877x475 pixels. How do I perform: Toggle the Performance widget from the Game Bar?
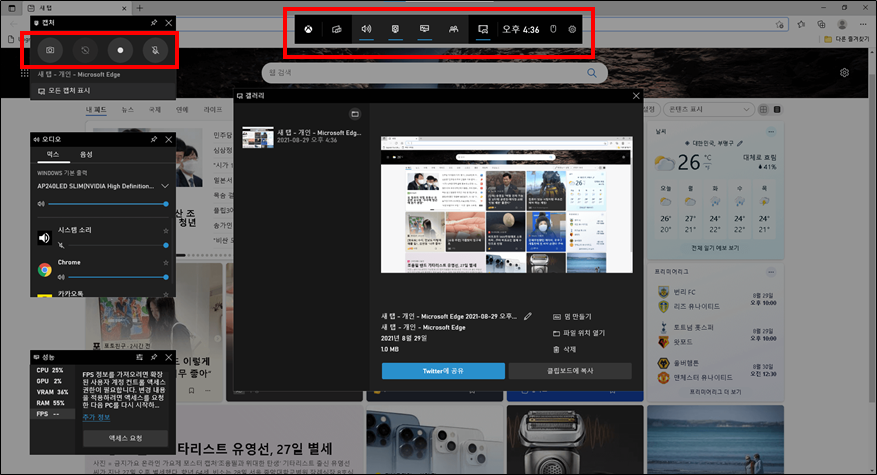pos(425,30)
